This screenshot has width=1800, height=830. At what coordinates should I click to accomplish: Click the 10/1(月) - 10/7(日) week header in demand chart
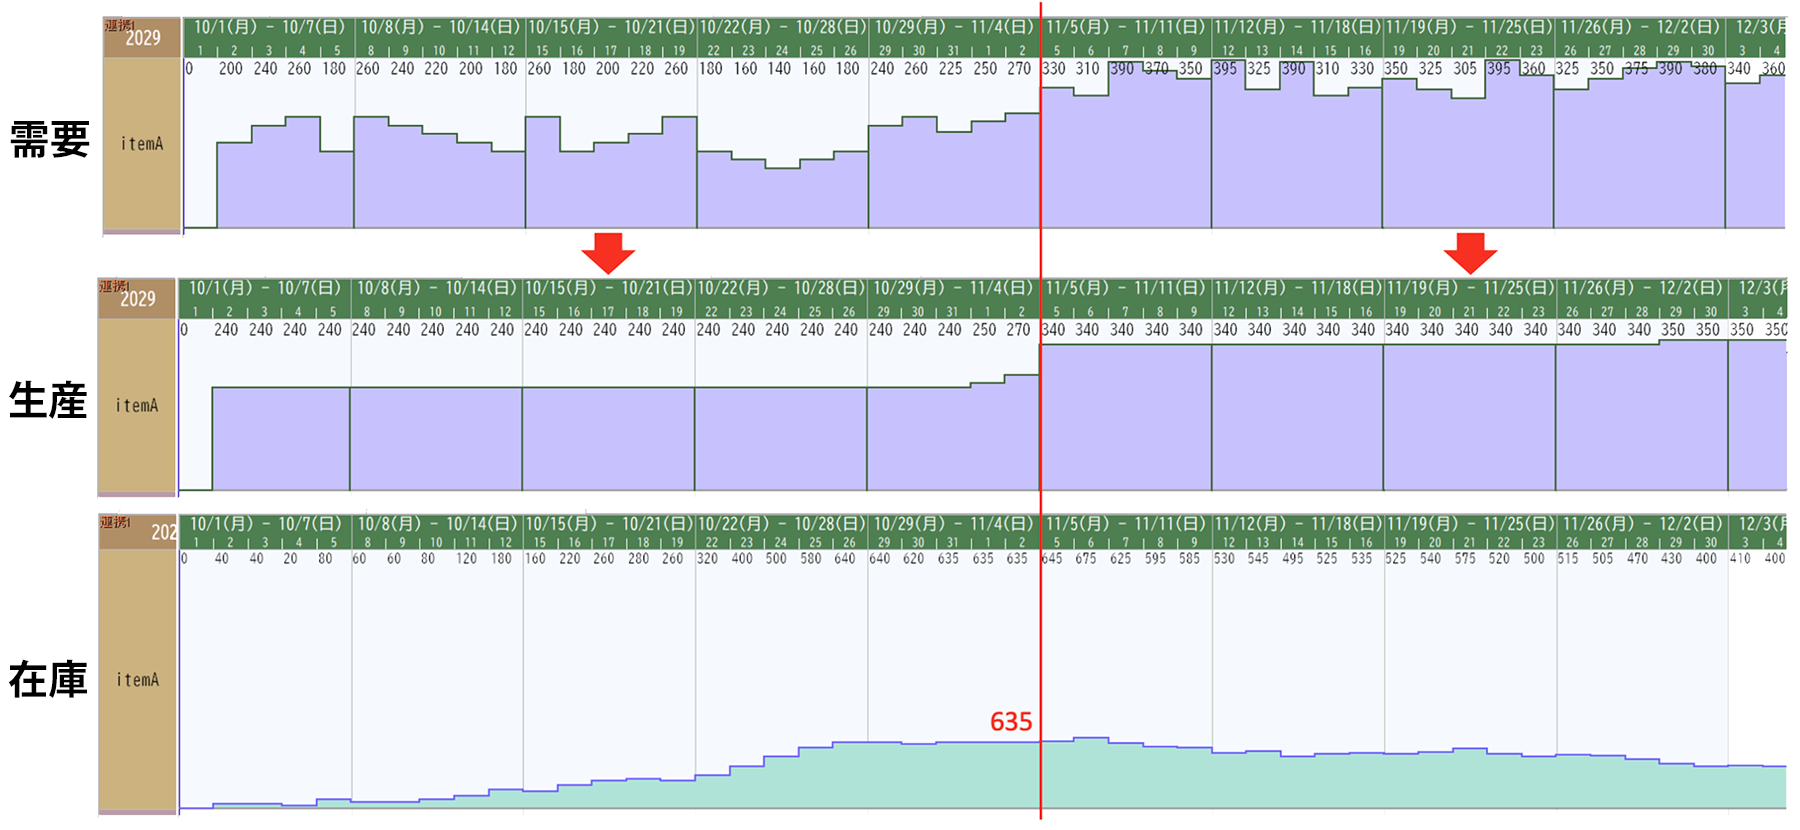tap(268, 28)
